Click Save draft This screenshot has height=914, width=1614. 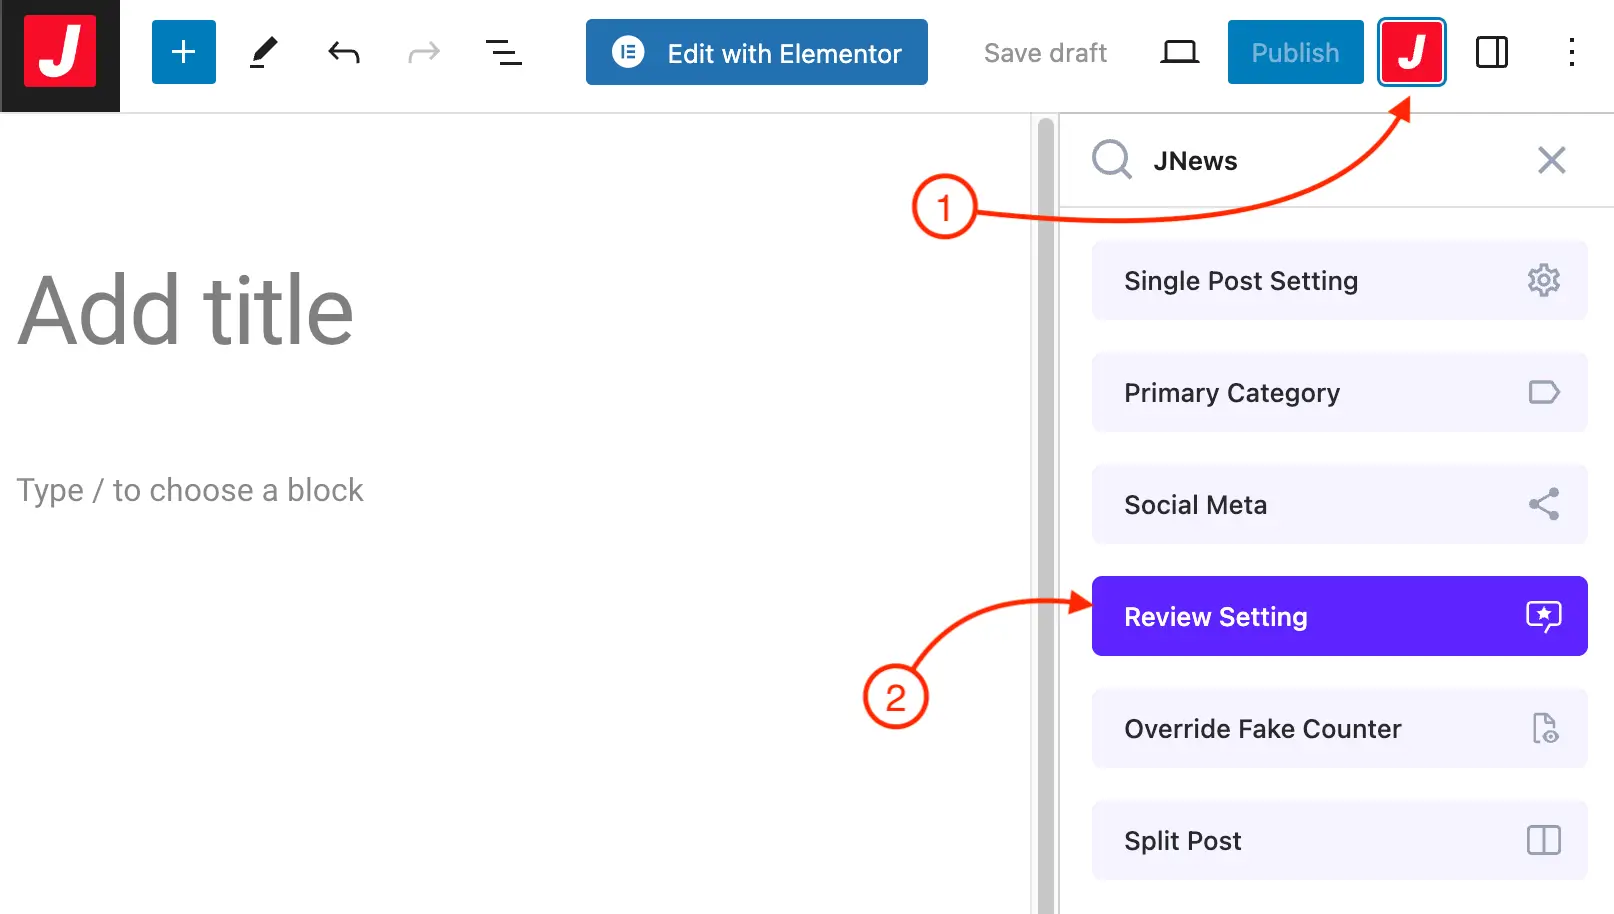coord(1045,52)
